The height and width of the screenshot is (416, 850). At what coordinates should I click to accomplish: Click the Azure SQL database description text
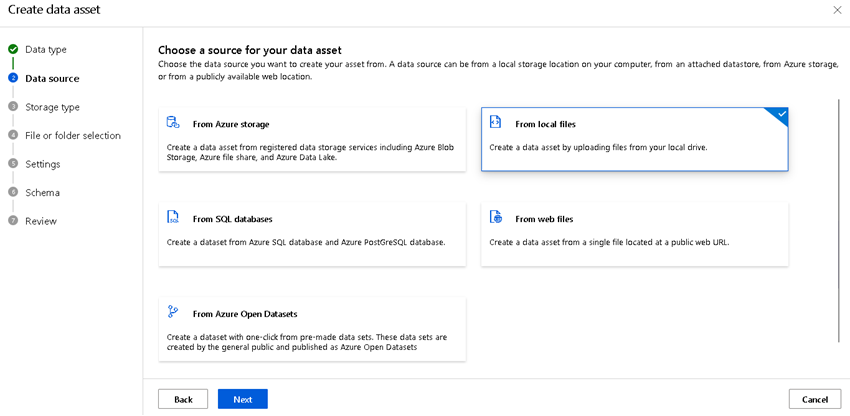pos(306,242)
